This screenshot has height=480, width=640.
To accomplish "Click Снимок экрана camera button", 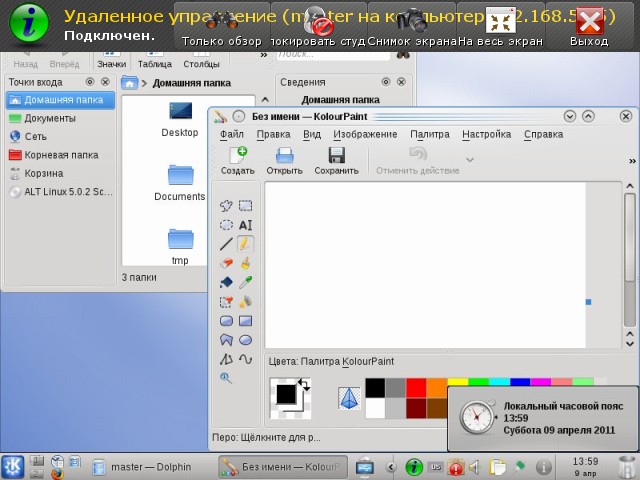I will pos(411,25).
